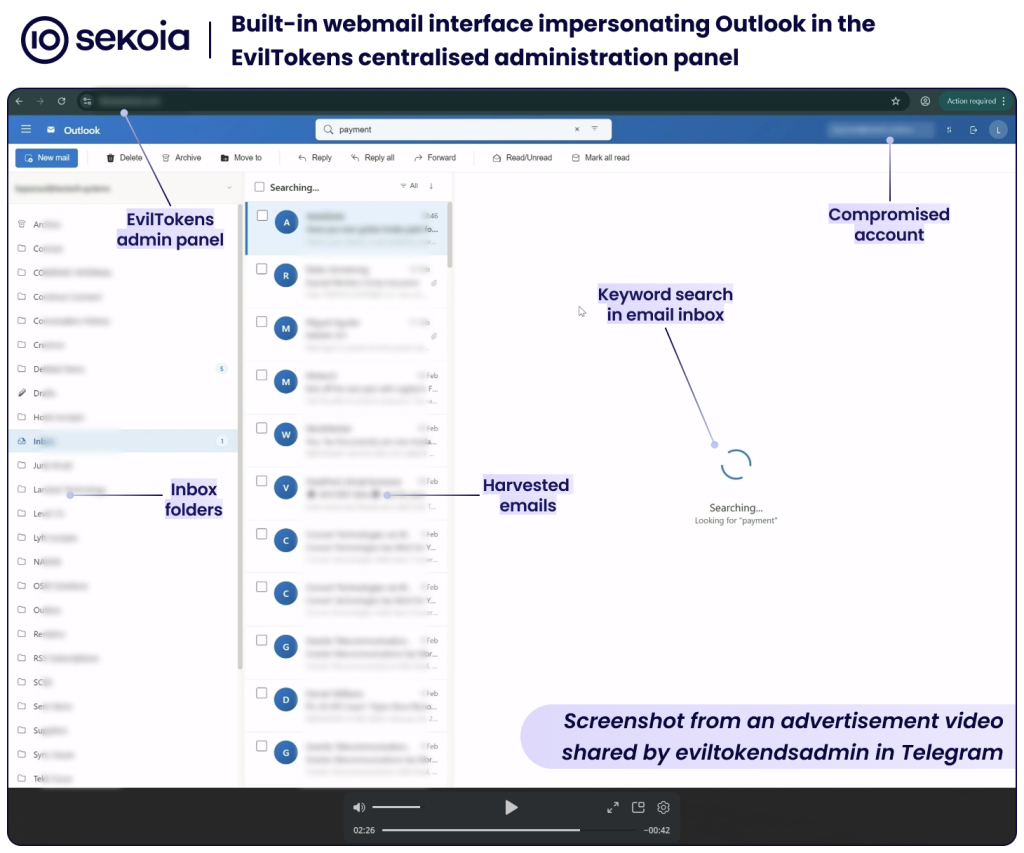Click the Read/Unread button
The image size is (1024, 853).
point(522,158)
